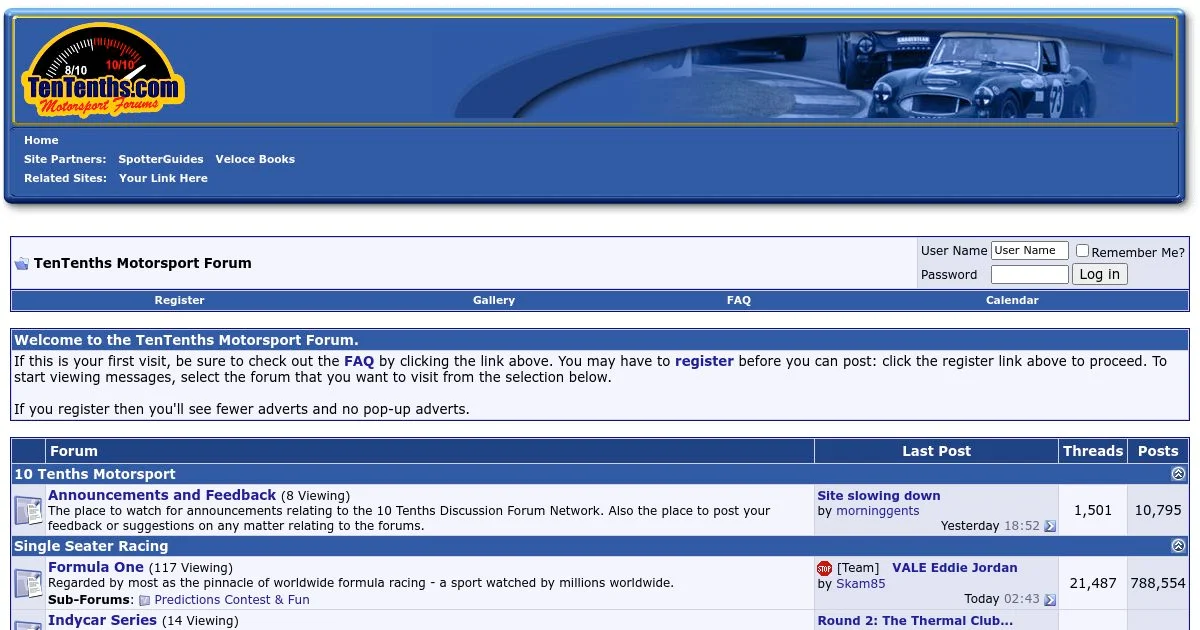Open the Calendar menu item
This screenshot has width=1200, height=630.
click(x=1012, y=300)
